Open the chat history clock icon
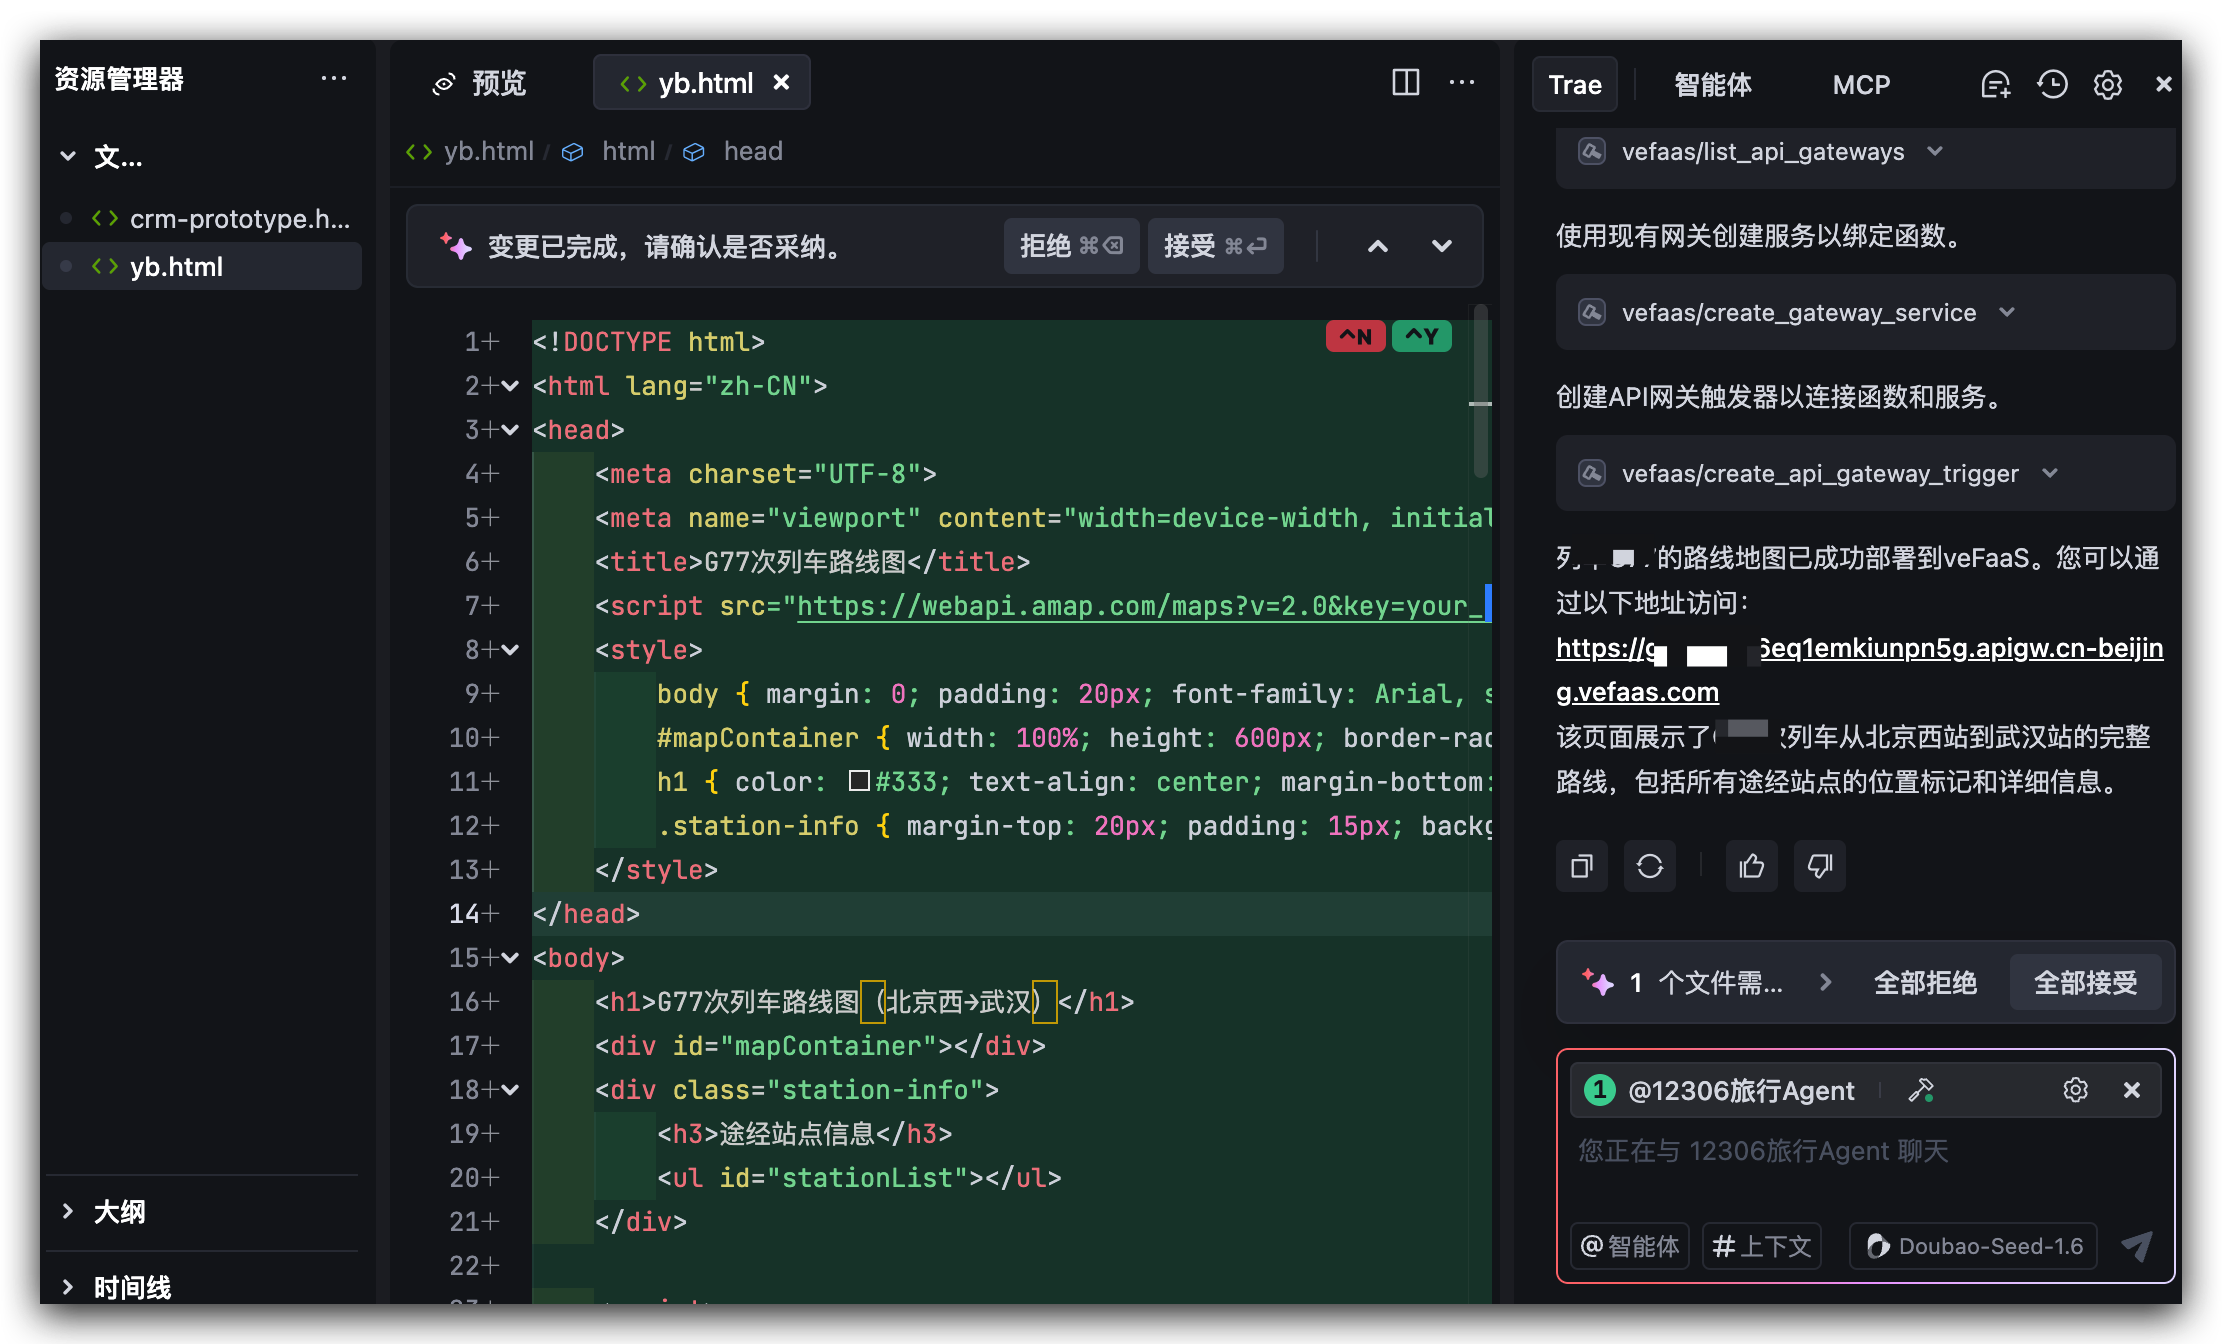2222x1344 pixels. (x=2052, y=85)
